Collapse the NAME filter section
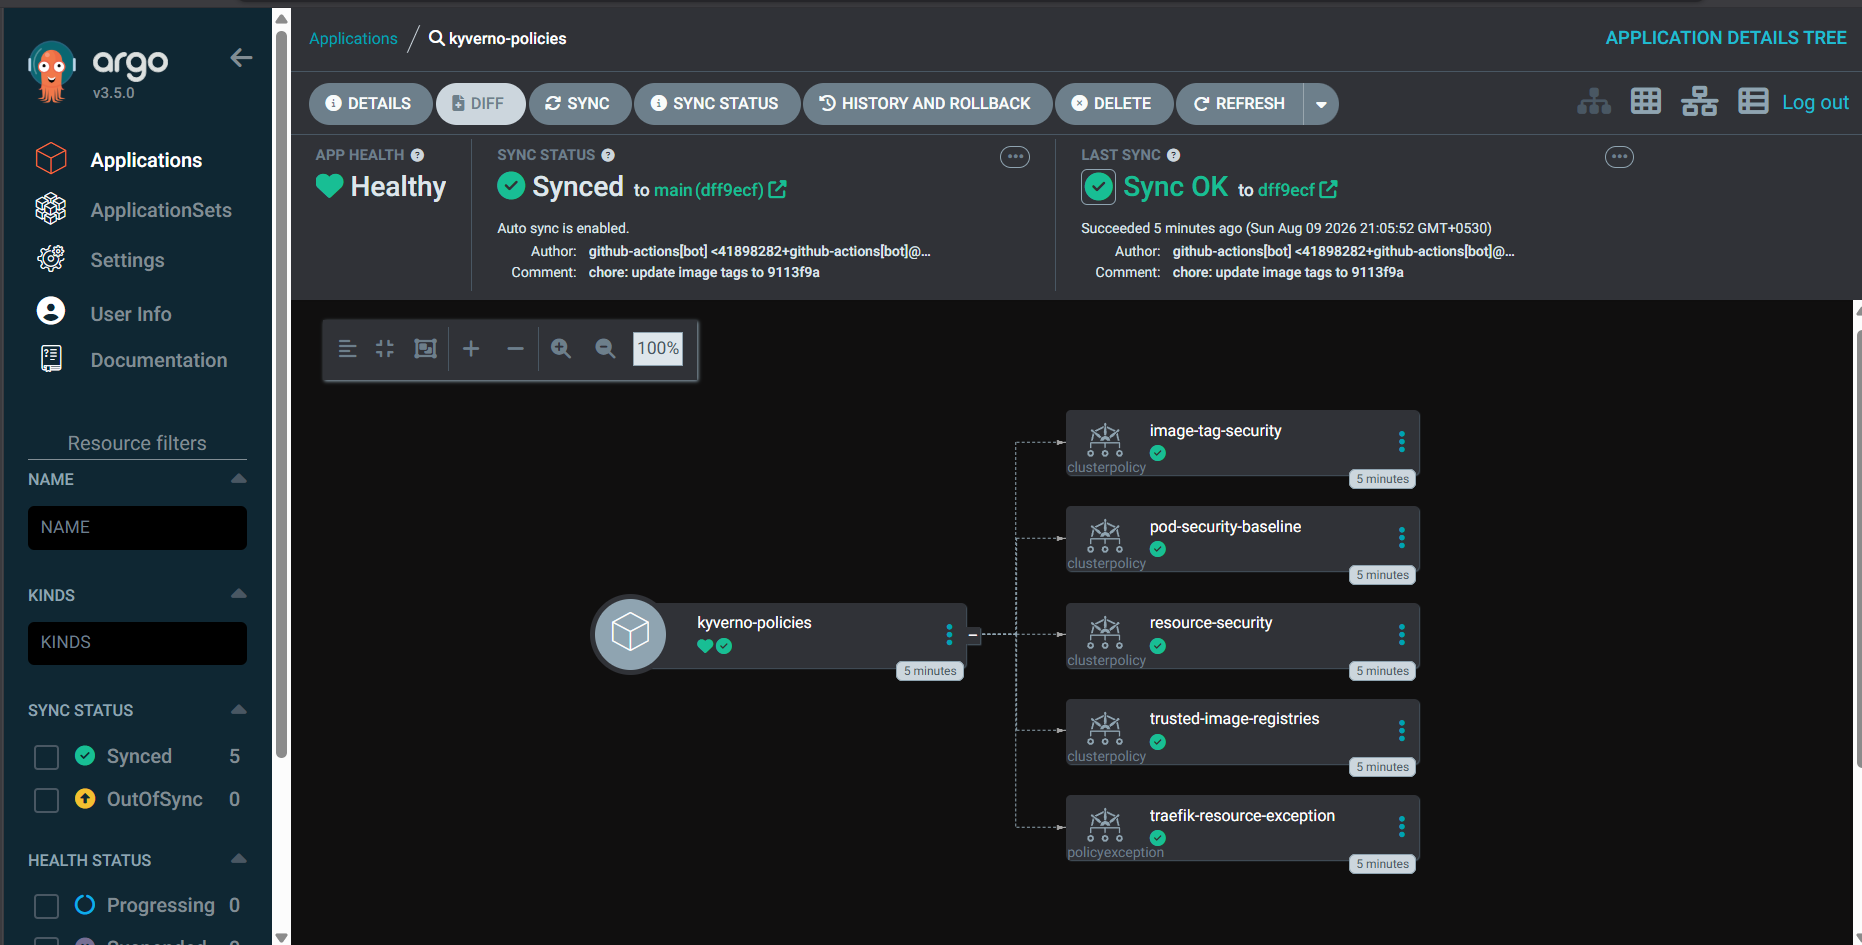1862x945 pixels. click(x=238, y=479)
